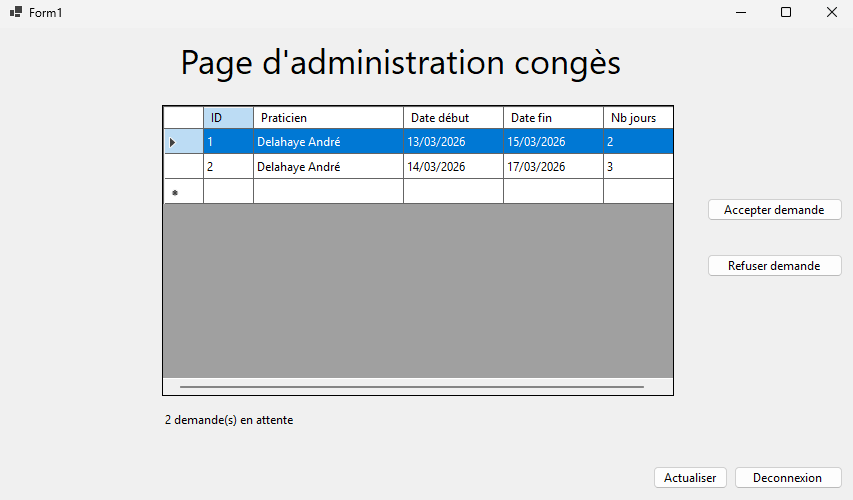
Task: Select the 14/03/2026 start date cell
Action: [453, 167]
